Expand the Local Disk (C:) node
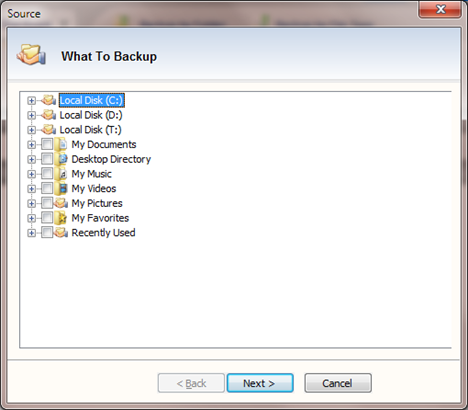Viewport: 468px width, 410px height. (31, 100)
